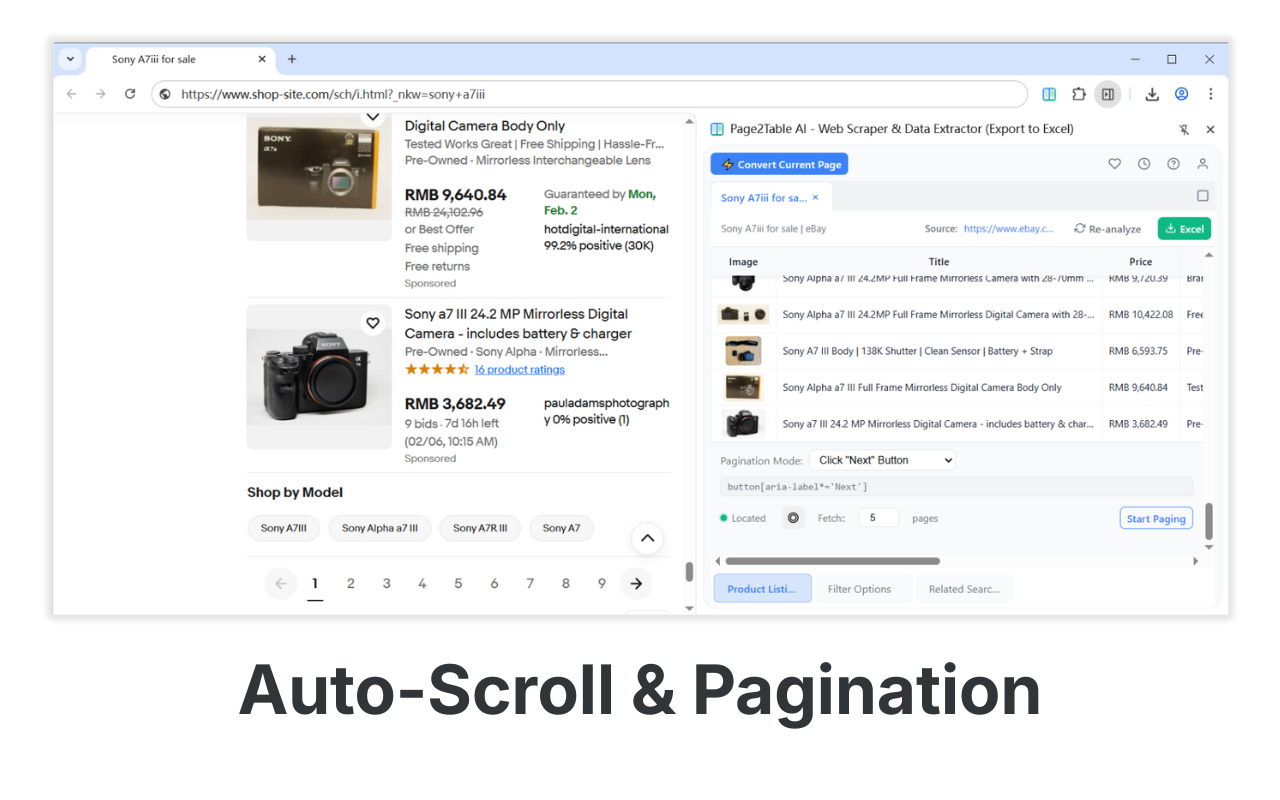
Task: Open 'Sony a7 III 24.2 MP Mirrorless Digital' listing title
Action: click(518, 324)
